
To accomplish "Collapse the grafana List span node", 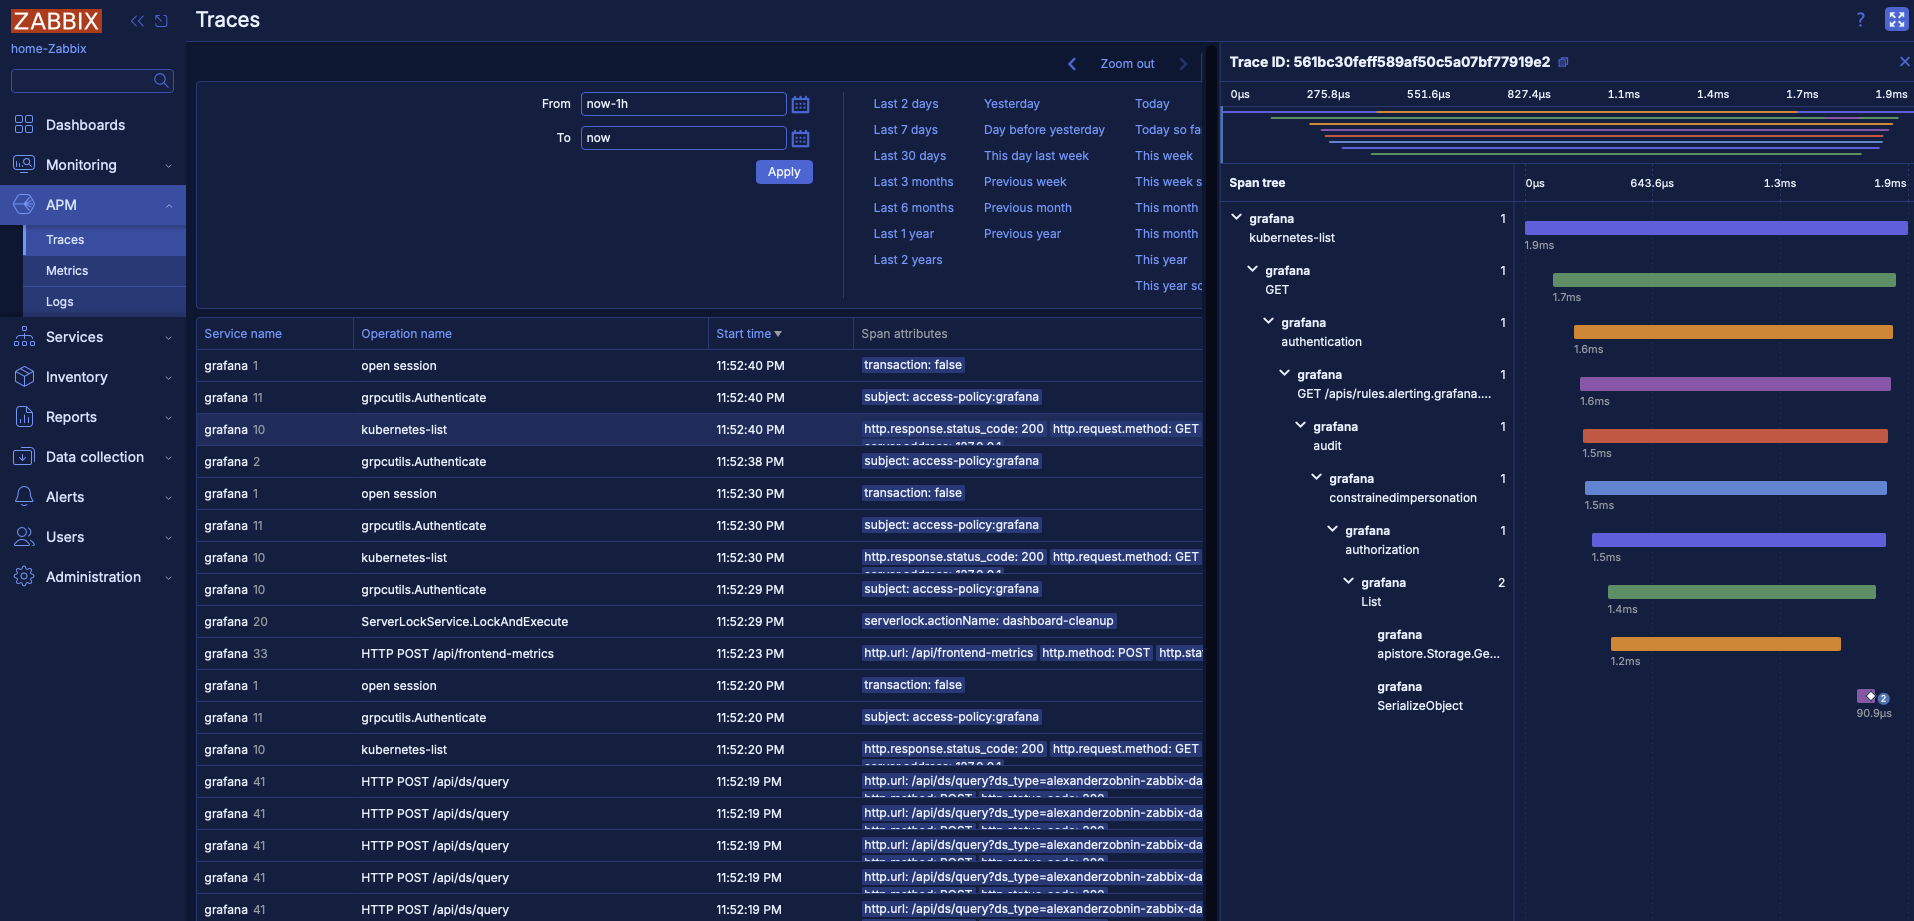I will (x=1348, y=581).
